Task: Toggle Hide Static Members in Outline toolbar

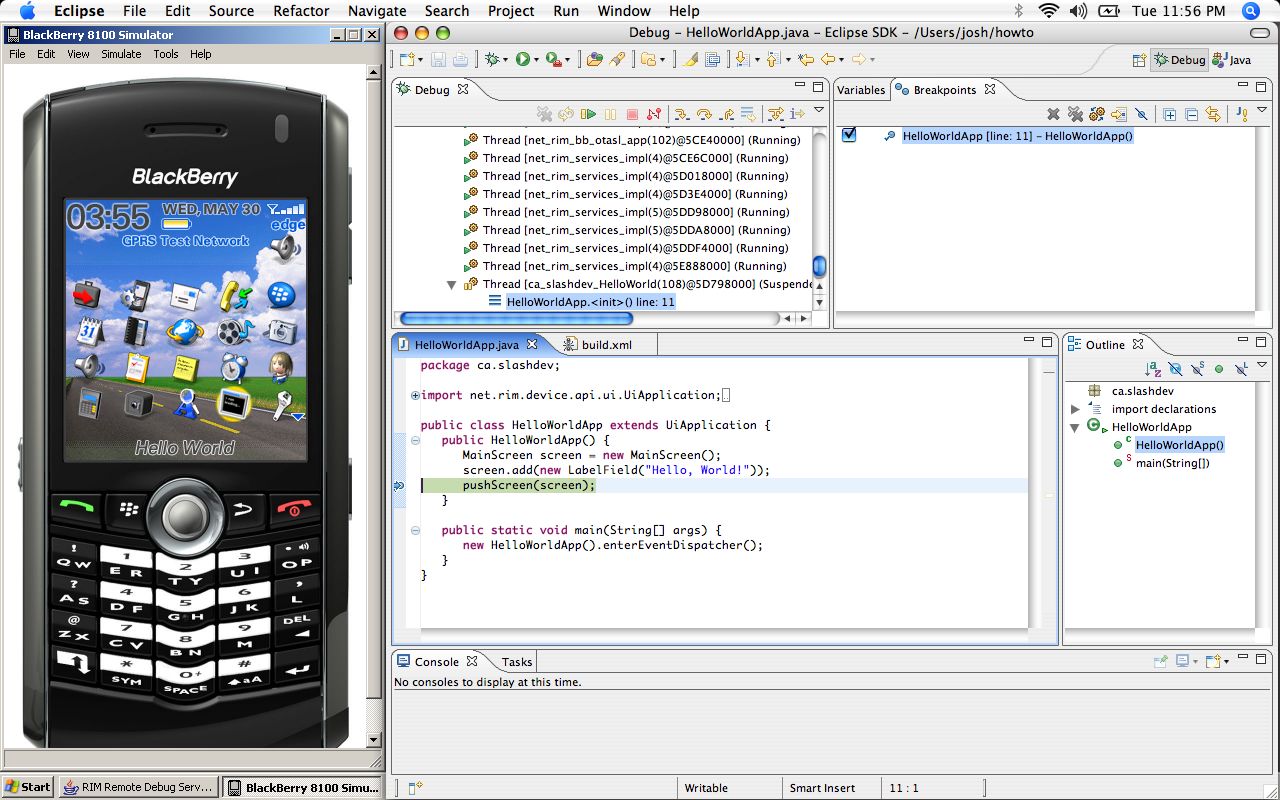Action: [1197, 369]
